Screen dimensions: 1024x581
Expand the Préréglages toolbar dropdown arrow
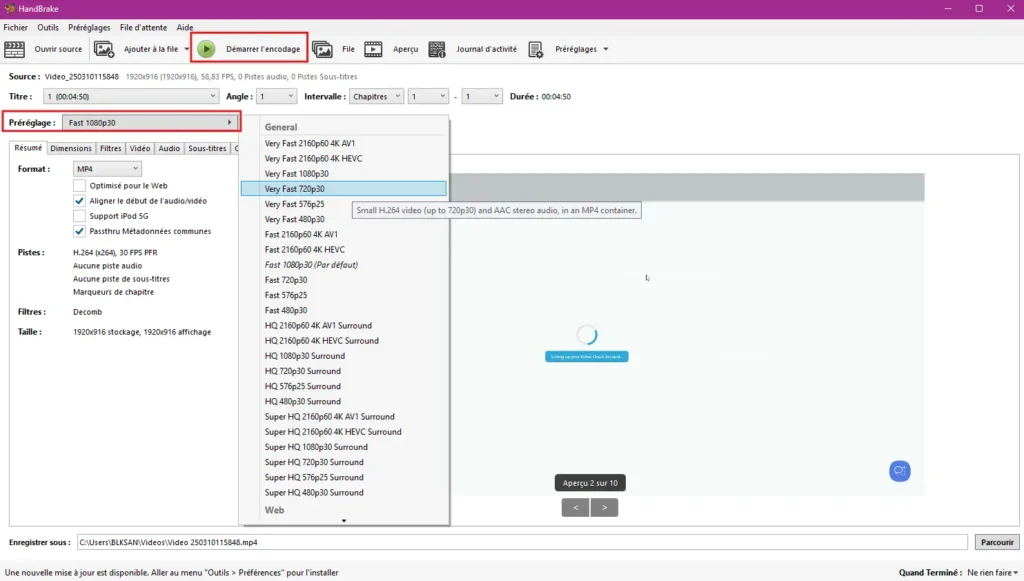point(606,49)
